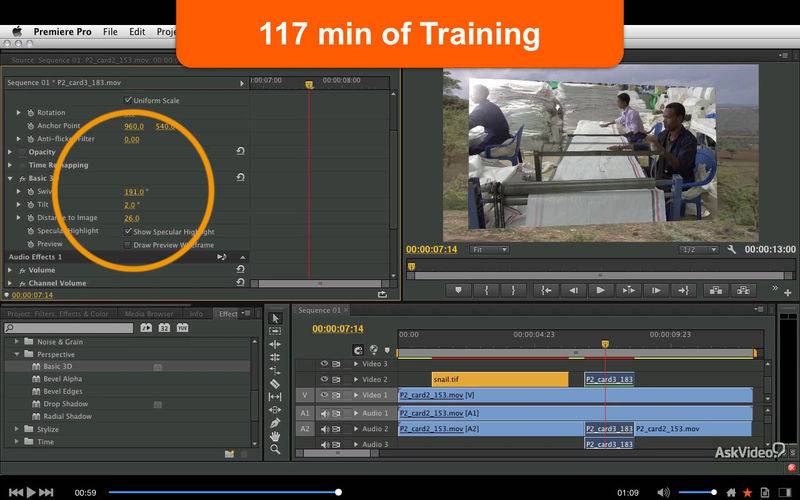Select the Selection arrow tool
The width and height of the screenshot is (800, 500).
[276, 318]
